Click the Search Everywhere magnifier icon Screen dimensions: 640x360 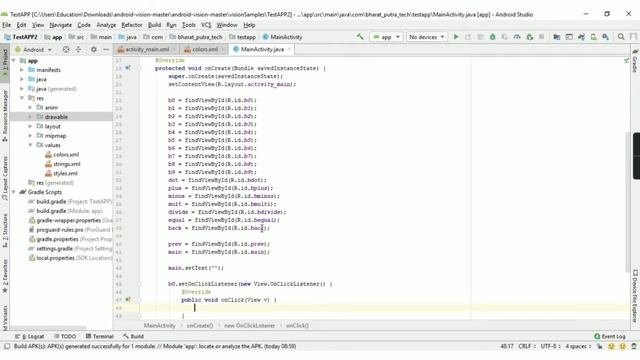pyautogui.click(x=621, y=37)
